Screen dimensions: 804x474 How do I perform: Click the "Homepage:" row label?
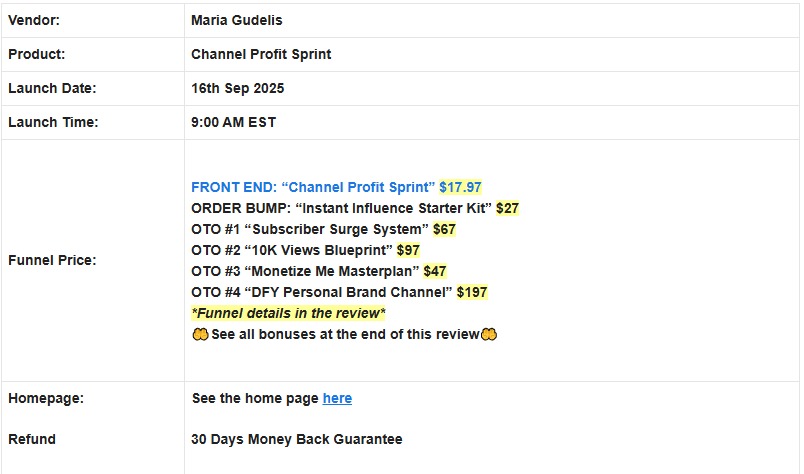click(x=45, y=398)
